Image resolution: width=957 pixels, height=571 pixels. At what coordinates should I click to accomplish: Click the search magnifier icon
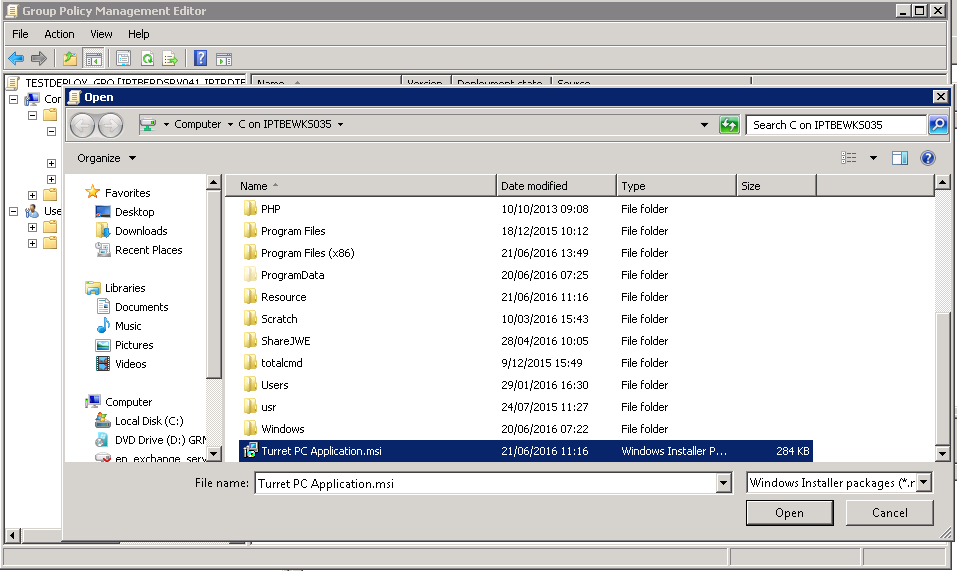click(x=937, y=124)
